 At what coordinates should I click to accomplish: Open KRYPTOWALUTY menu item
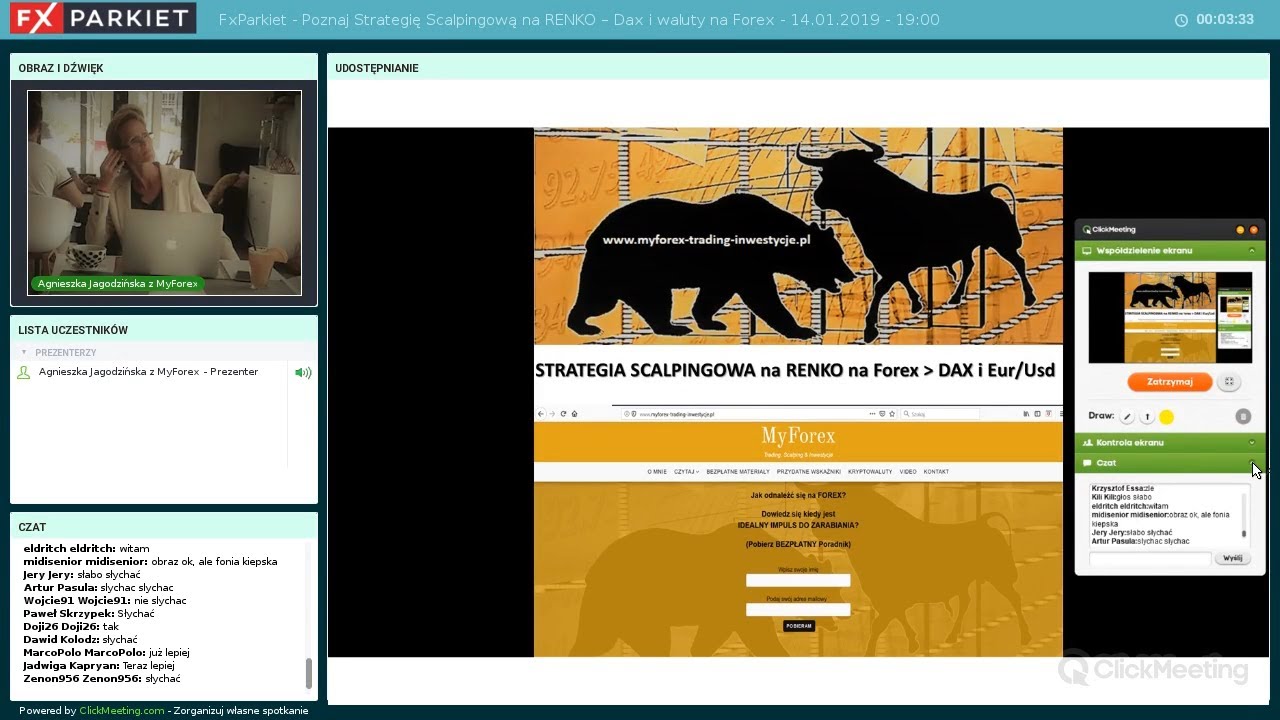point(870,472)
